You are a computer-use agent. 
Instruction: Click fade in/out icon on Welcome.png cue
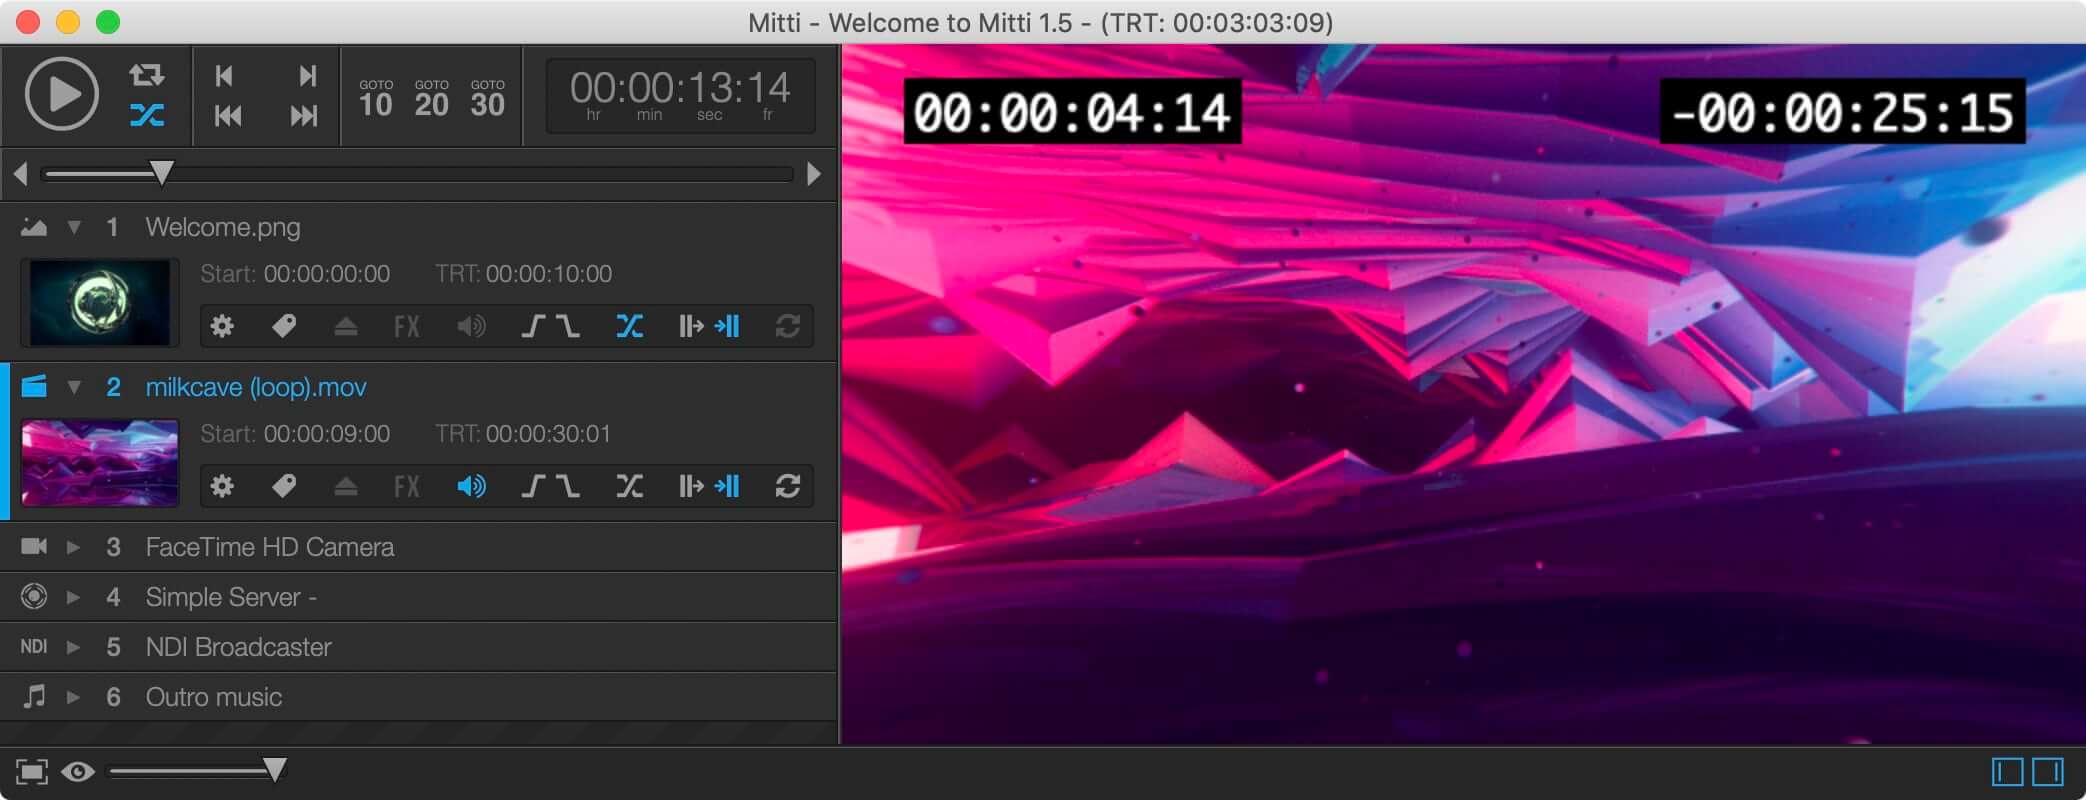click(550, 326)
